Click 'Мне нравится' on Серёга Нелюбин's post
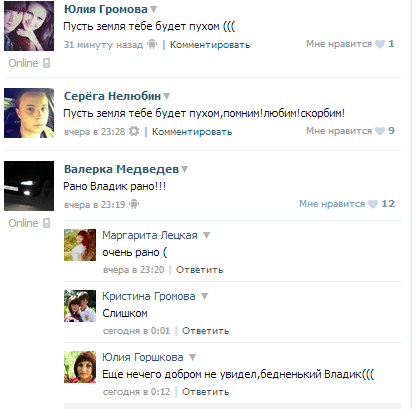Viewport: 412px width, 409px height. (339, 131)
